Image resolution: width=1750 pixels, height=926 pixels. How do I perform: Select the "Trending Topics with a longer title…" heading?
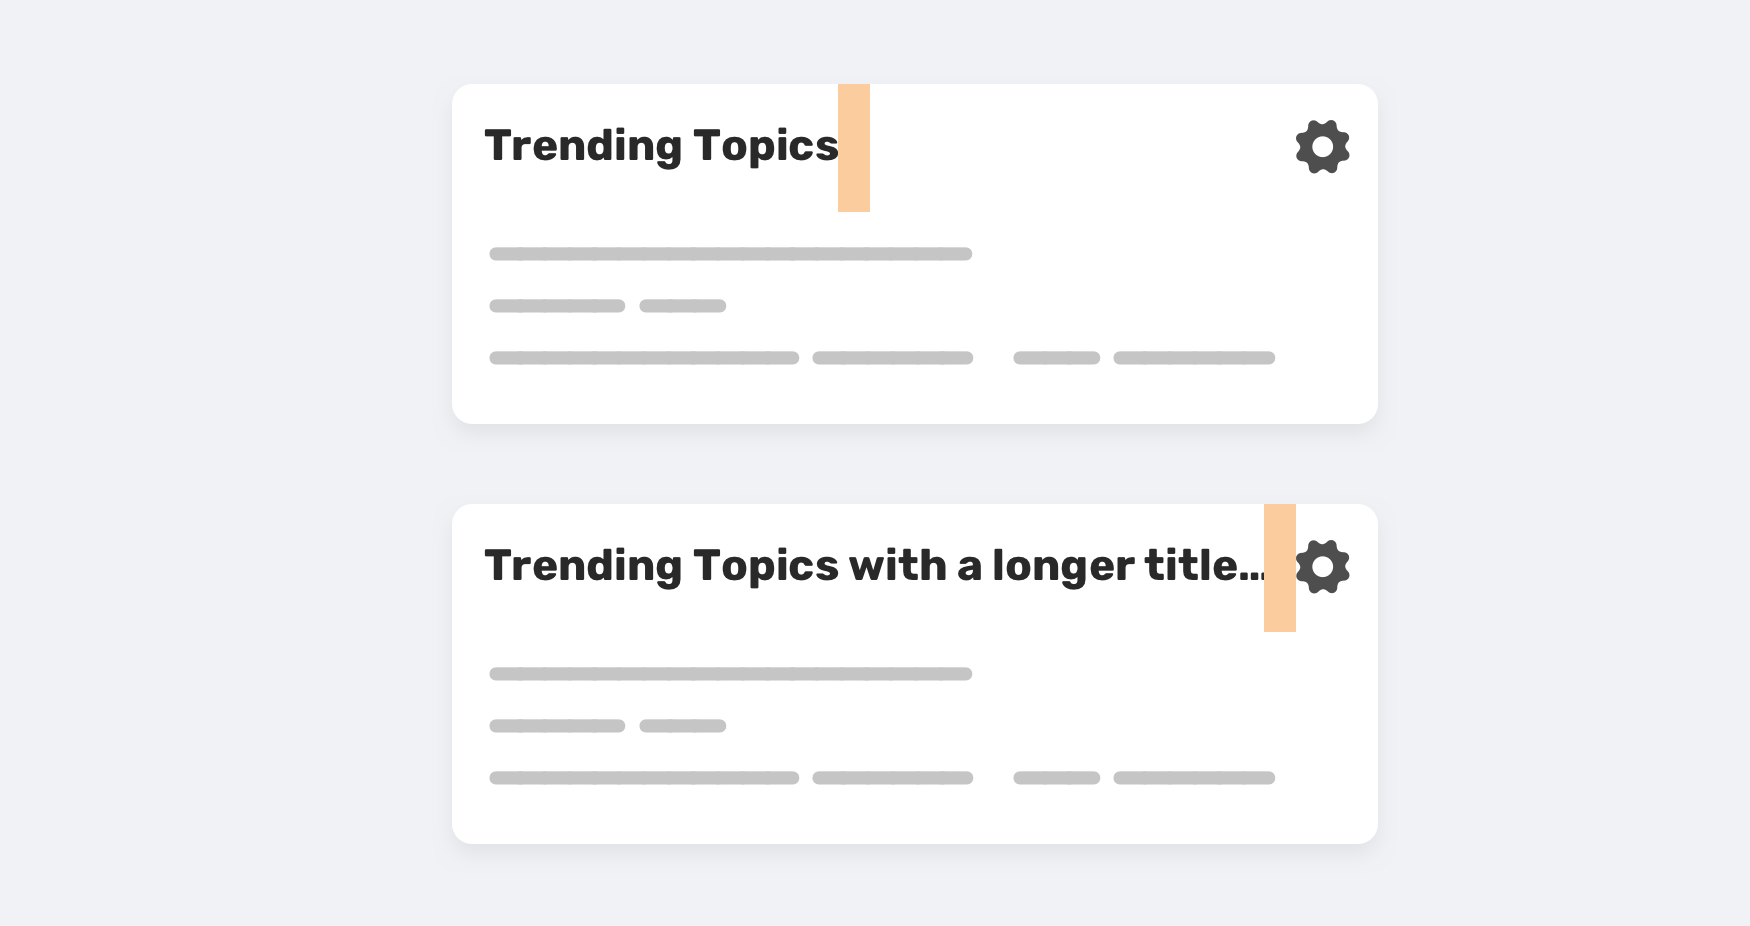pyautogui.click(x=874, y=566)
